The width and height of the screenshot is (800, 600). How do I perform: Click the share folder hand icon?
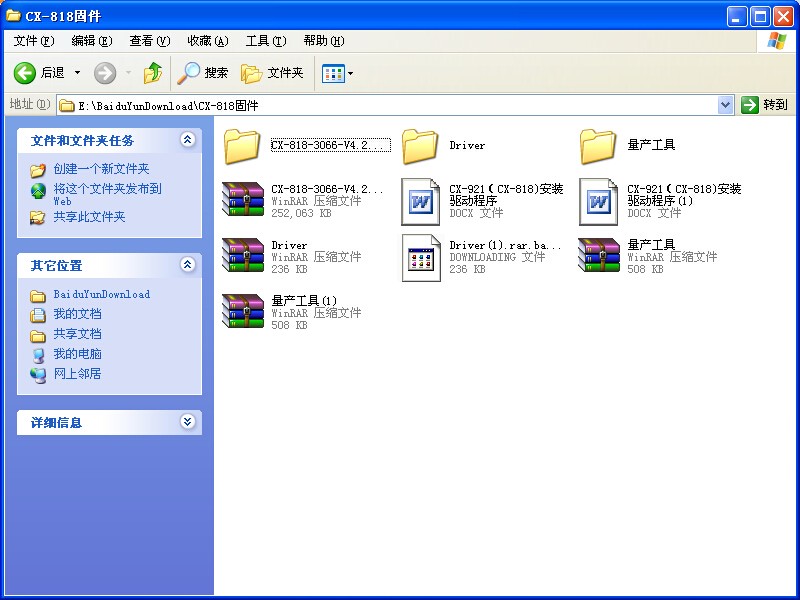[38, 217]
